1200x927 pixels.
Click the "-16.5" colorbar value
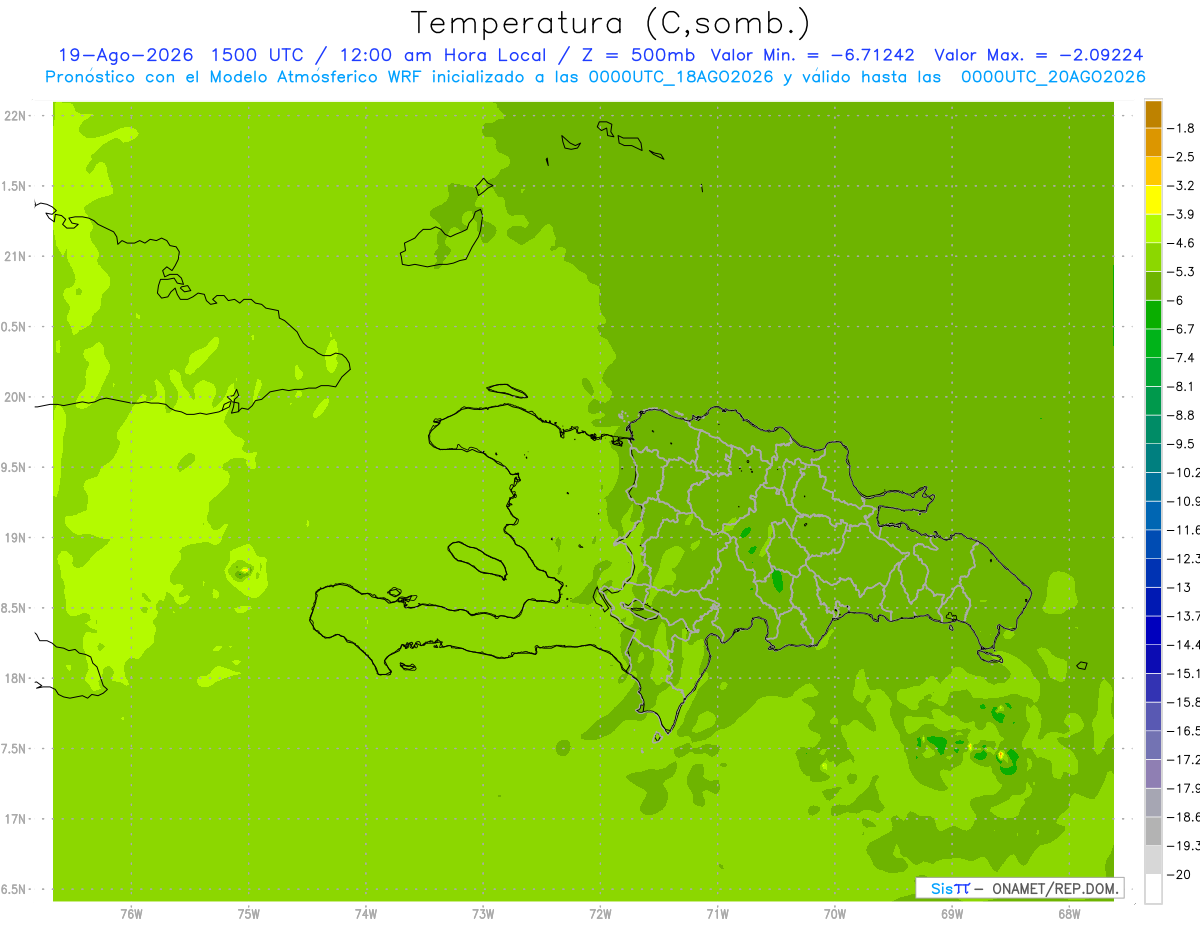(x=1185, y=730)
